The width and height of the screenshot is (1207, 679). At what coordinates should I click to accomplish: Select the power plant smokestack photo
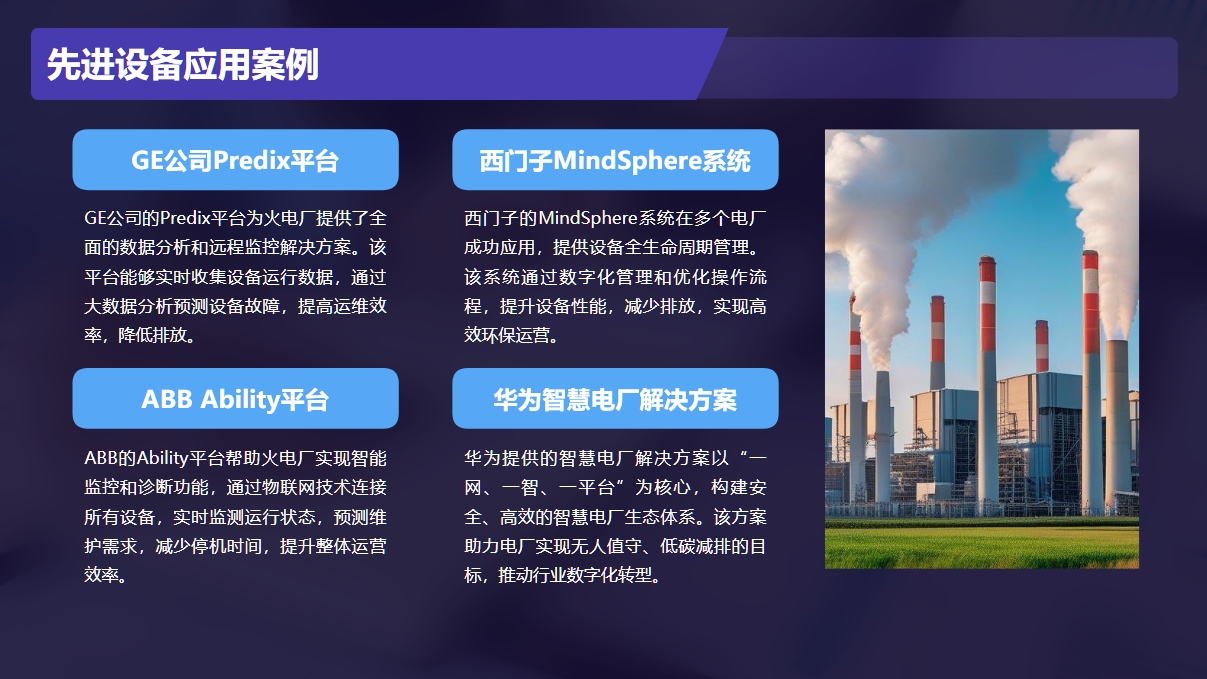[x=982, y=349]
